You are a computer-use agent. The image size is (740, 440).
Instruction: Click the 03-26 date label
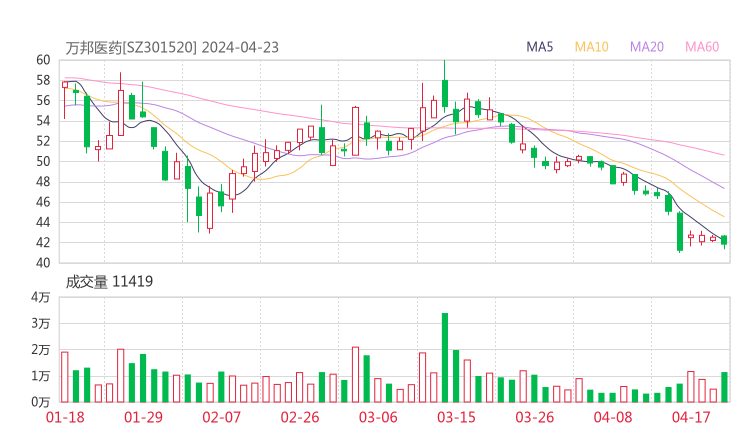tap(535, 417)
